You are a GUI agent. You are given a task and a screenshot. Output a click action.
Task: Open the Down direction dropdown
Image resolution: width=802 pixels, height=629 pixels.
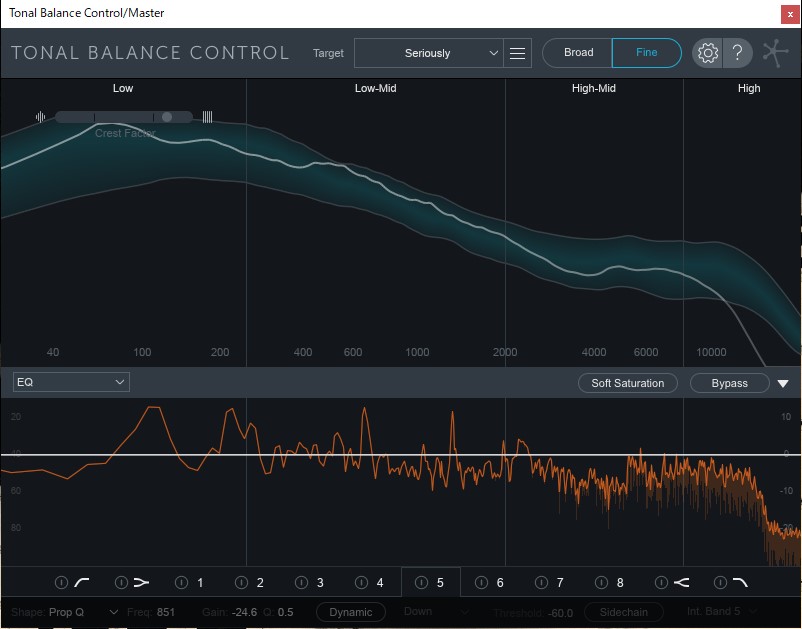coord(436,612)
